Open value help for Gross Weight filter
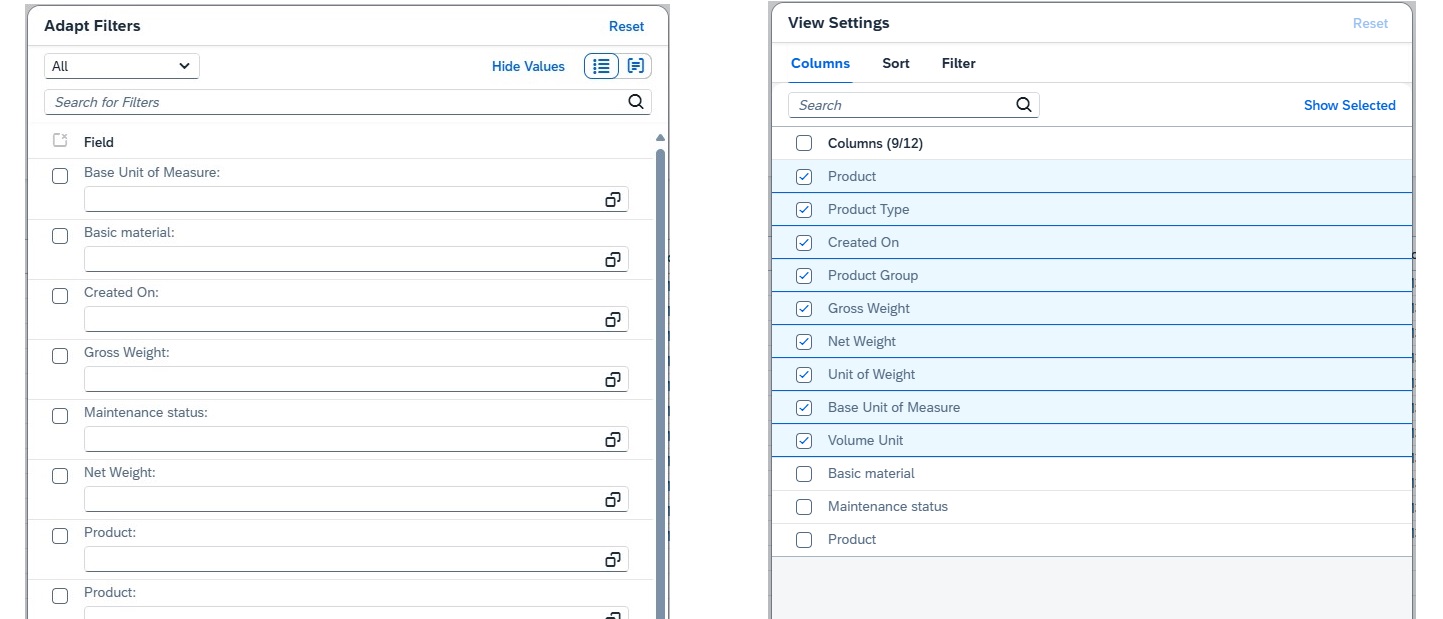Image resolution: width=1443 pixels, height=619 pixels. 613,379
